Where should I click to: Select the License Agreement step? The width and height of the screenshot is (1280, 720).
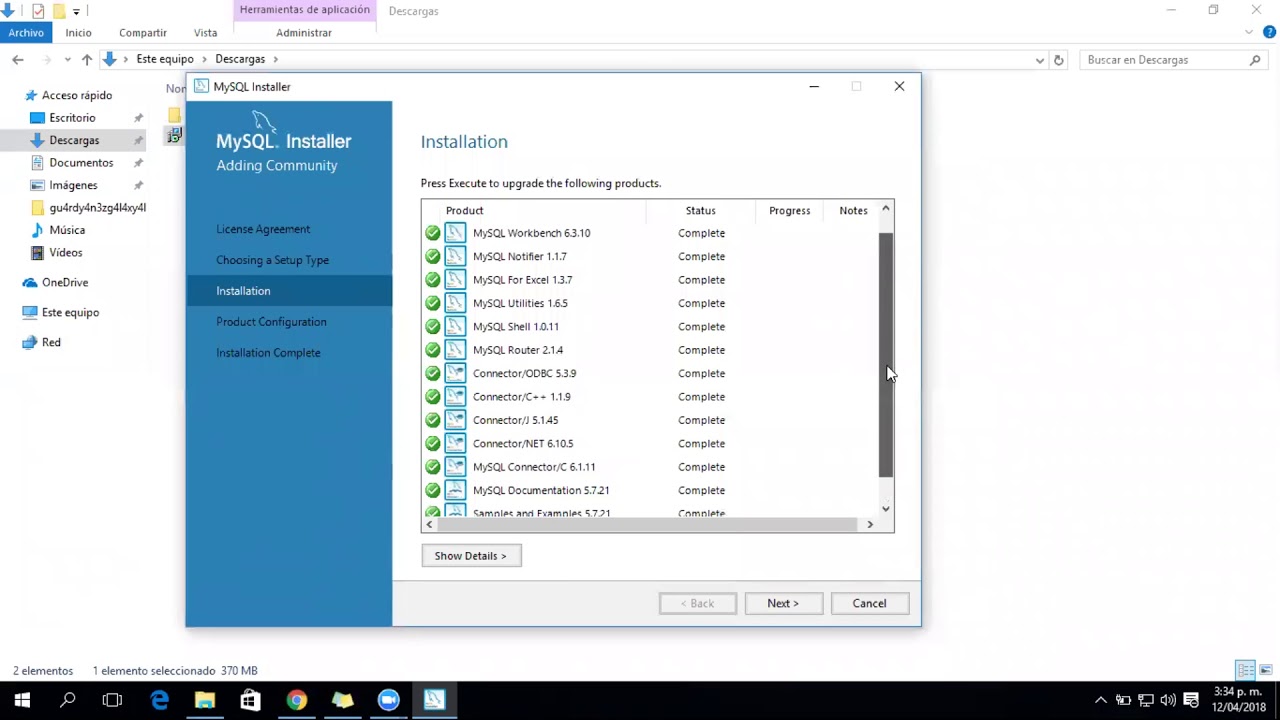pyautogui.click(x=263, y=229)
